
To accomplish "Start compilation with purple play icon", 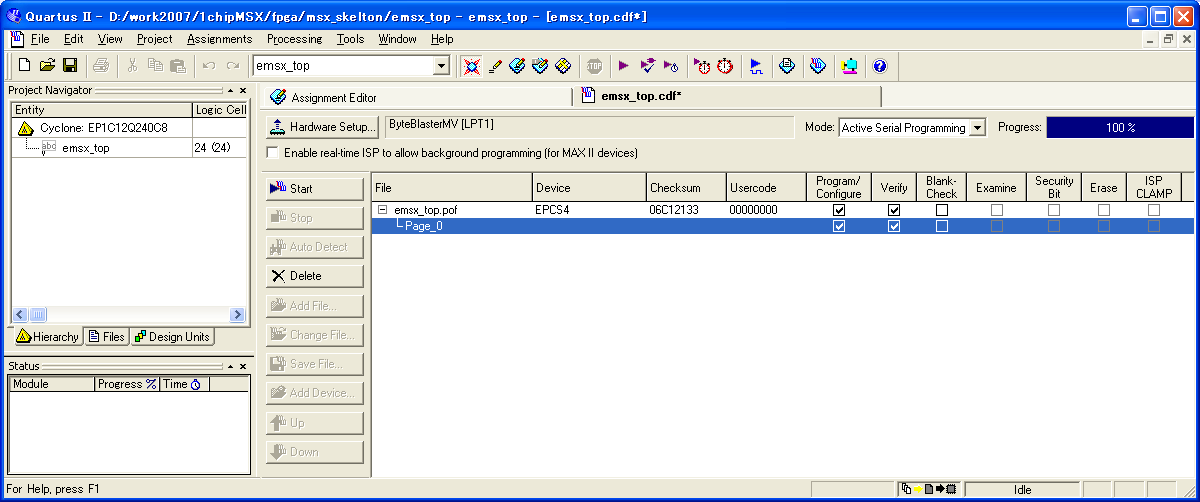I will click(623, 66).
